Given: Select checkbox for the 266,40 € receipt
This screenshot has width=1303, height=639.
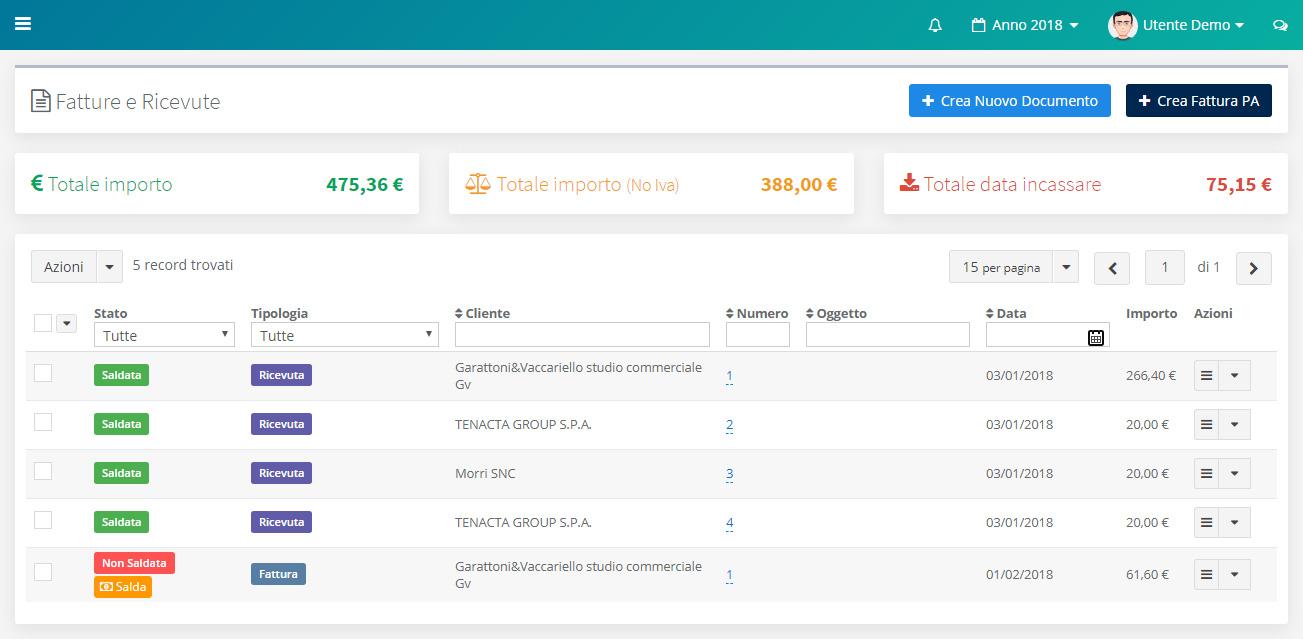Looking at the screenshot, I should pos(43,373).
